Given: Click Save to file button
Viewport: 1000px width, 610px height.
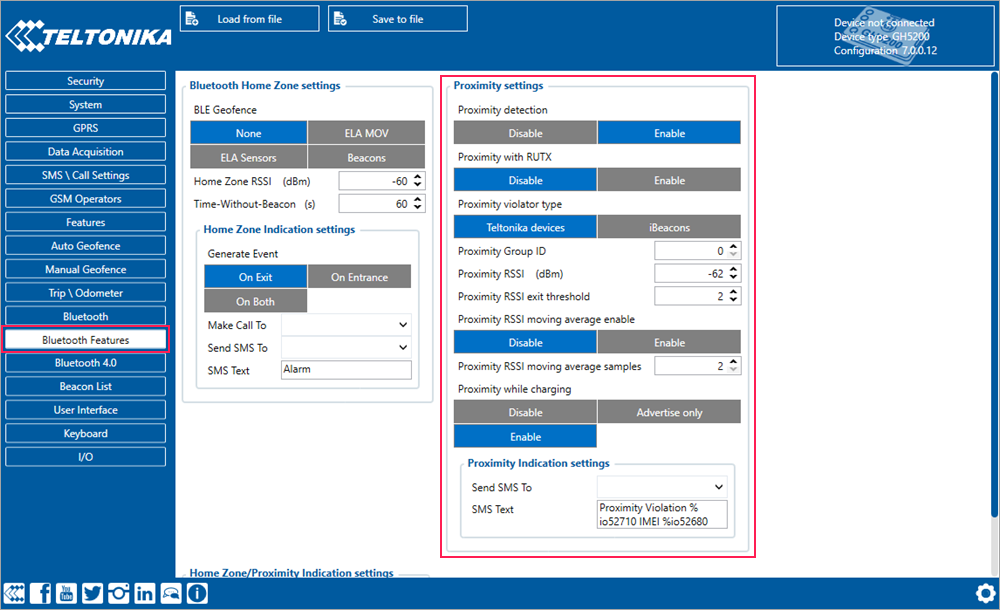Looking at the screenshot, I should tap(397, 19).
